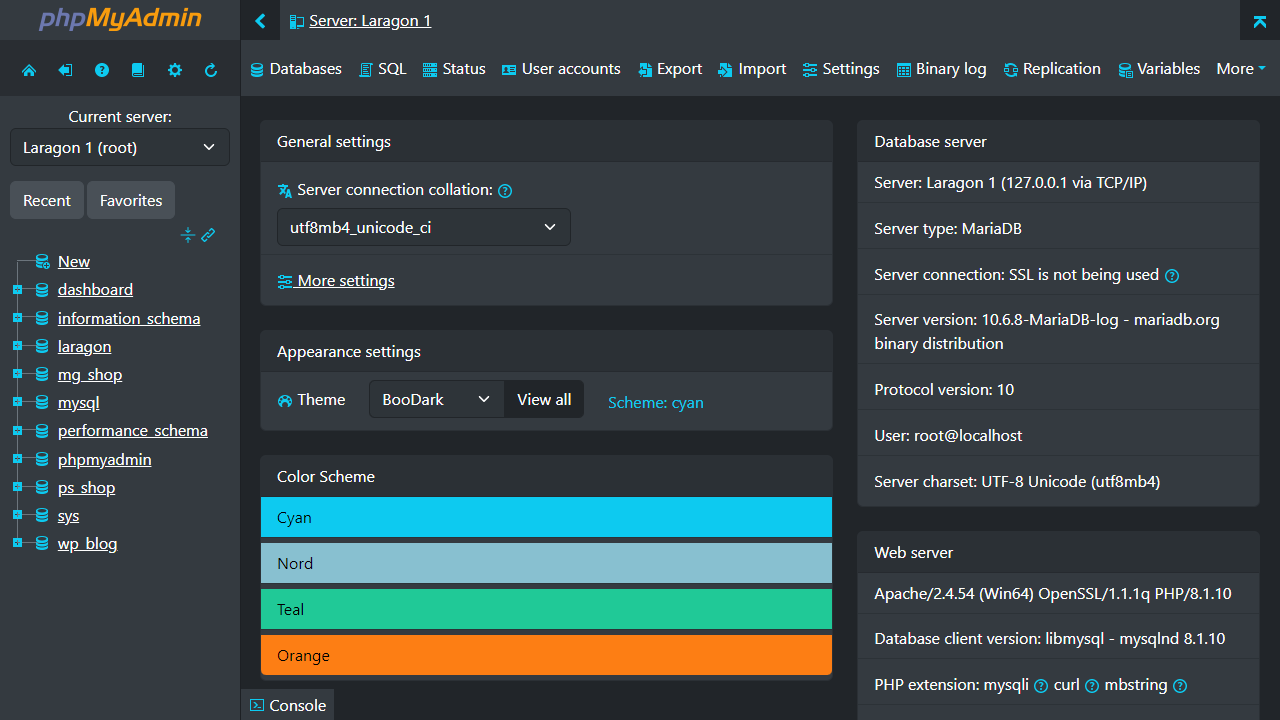Click the unlink databases chain icon
Viewport: 1280px width, 720px height.
click(208, 235)
